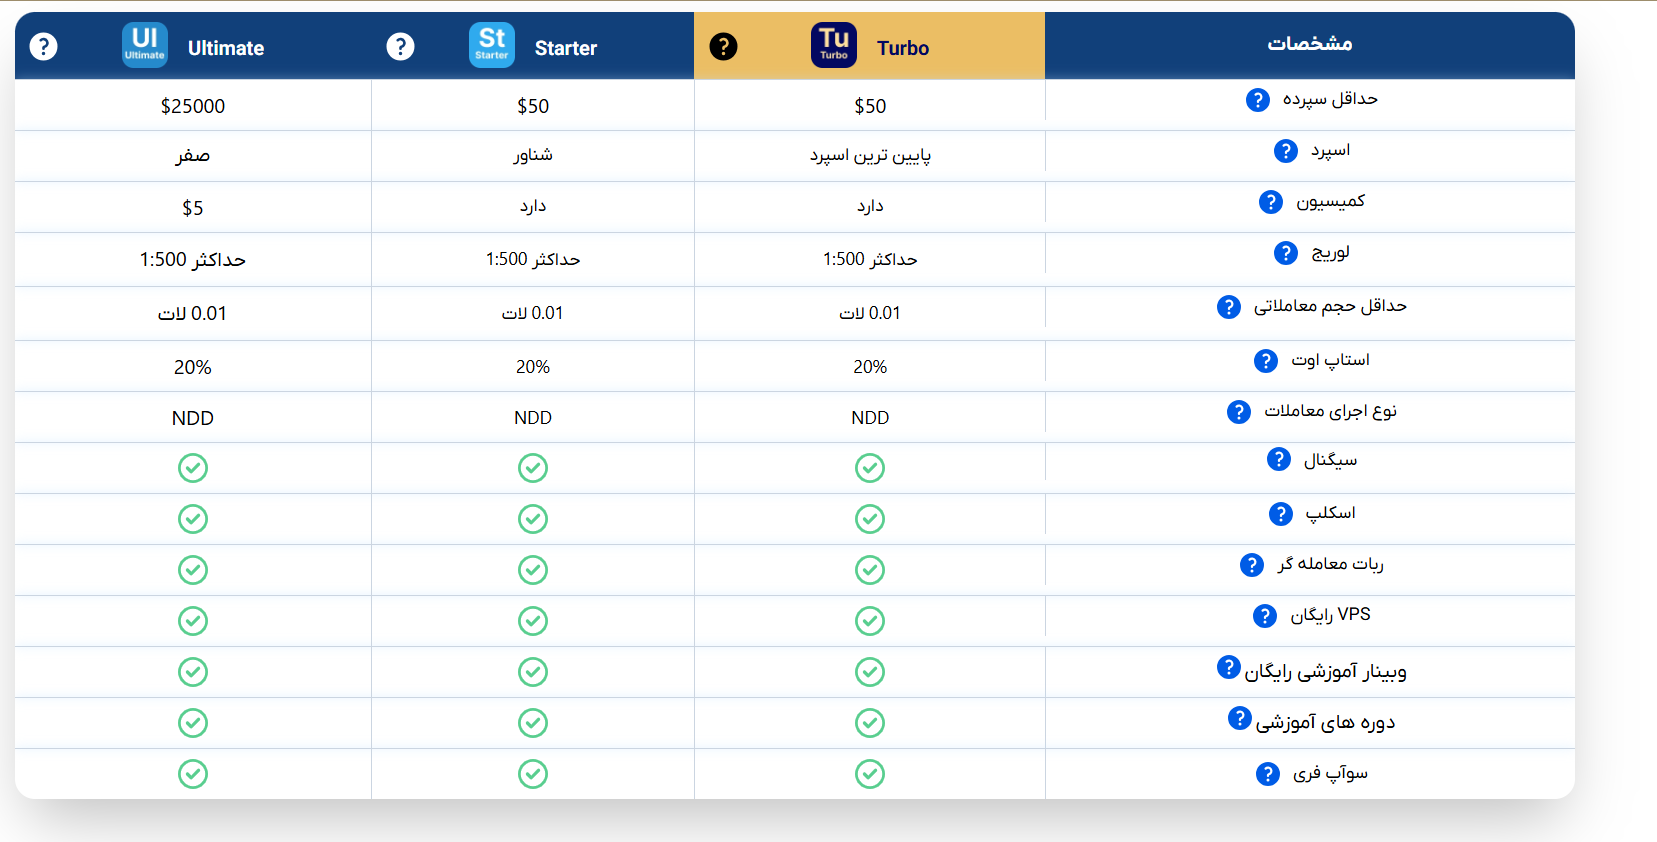Click the $25000 minimum deposit value
The width and height of the screenshot is (1657, 842).
tap(193, 106)
